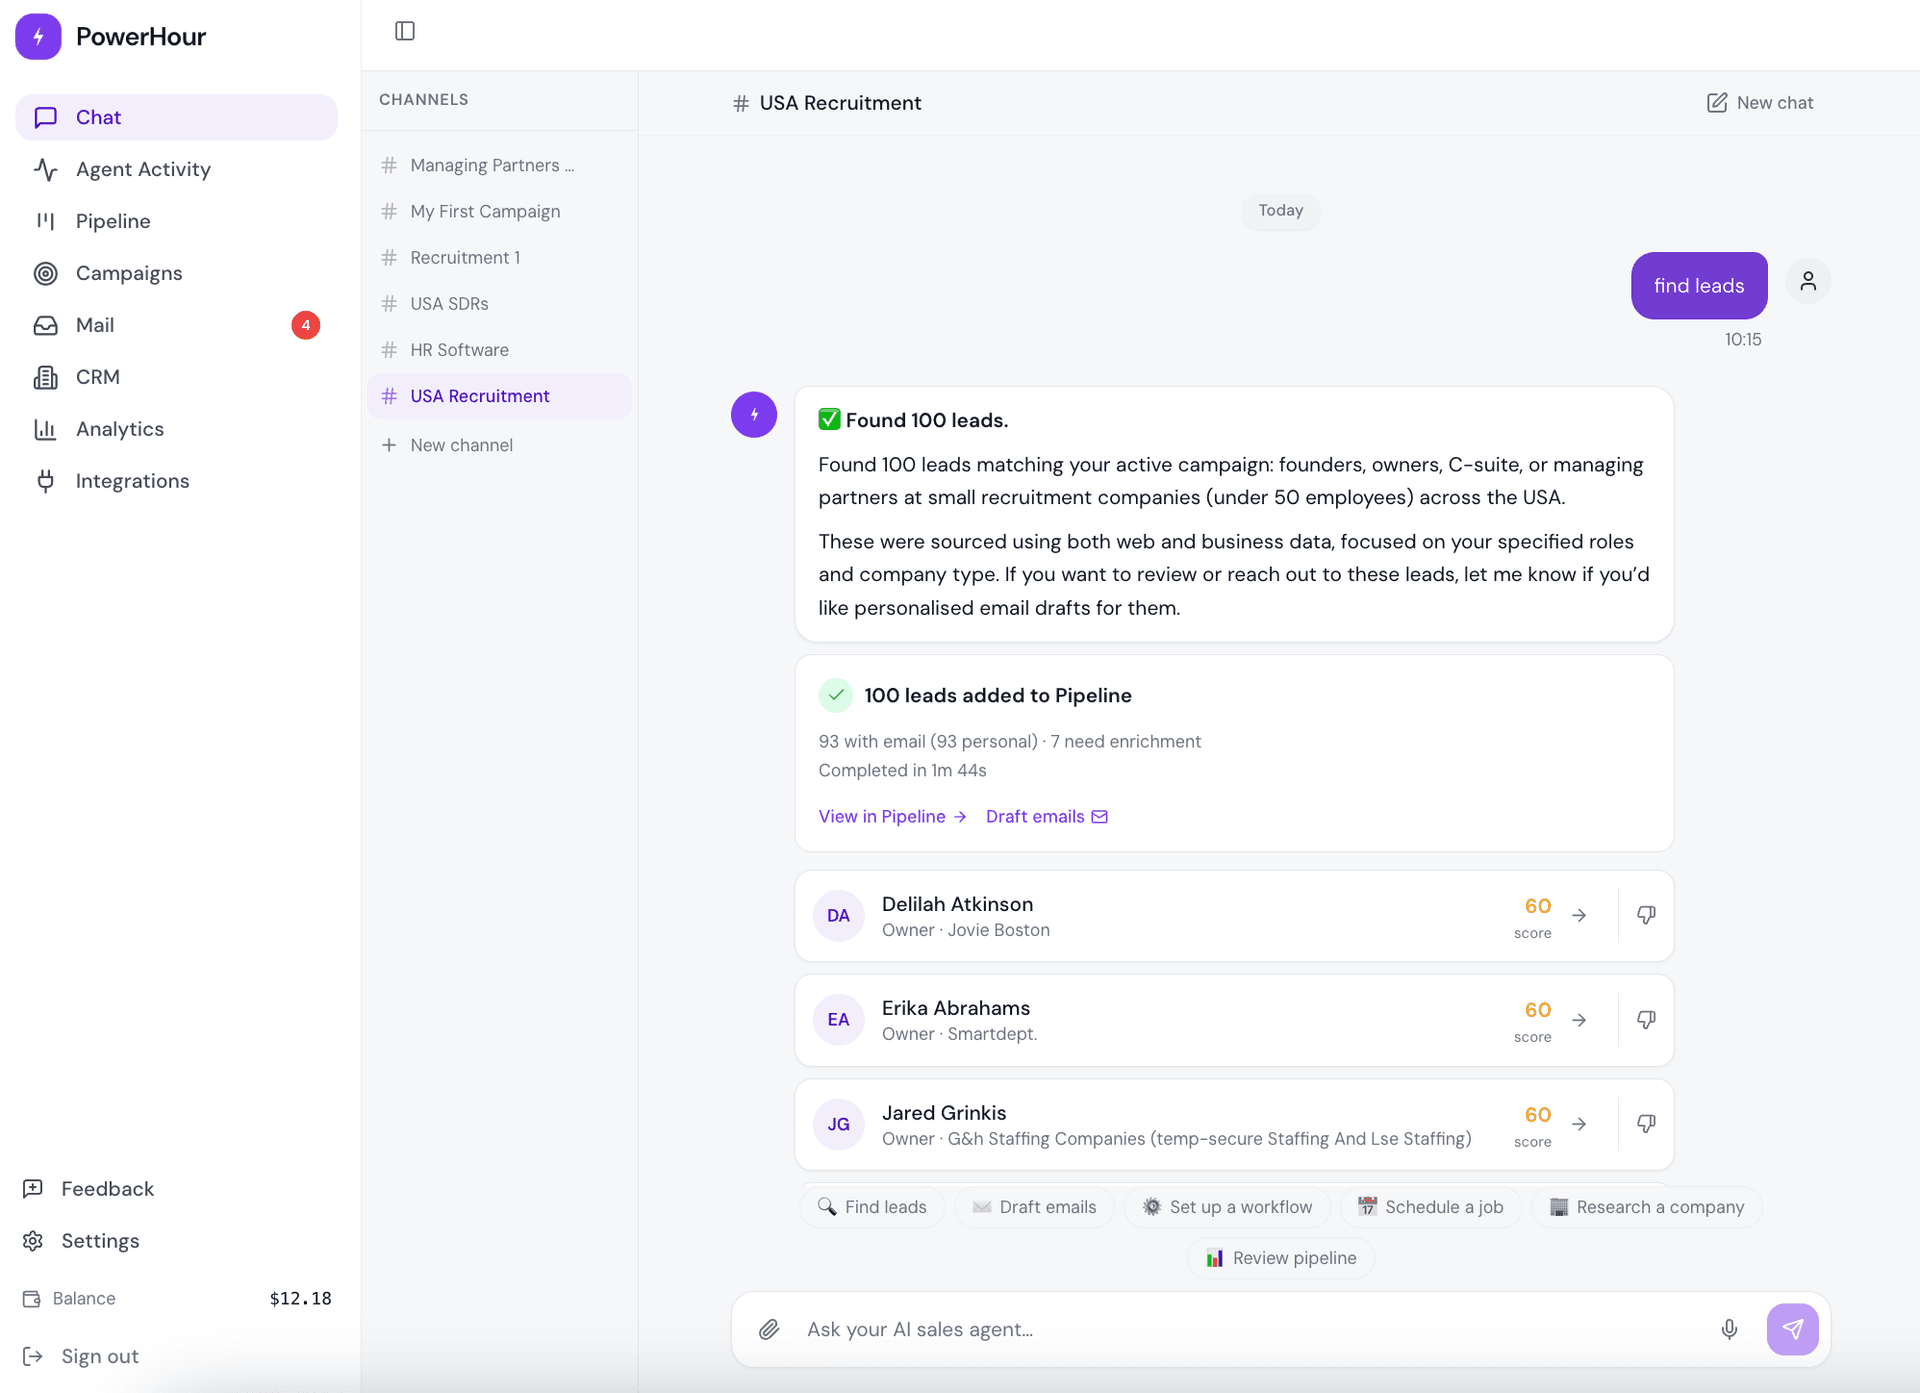Click the $12.18 balance amount
1920x1393 pixels.
(x=300, y=1299)
